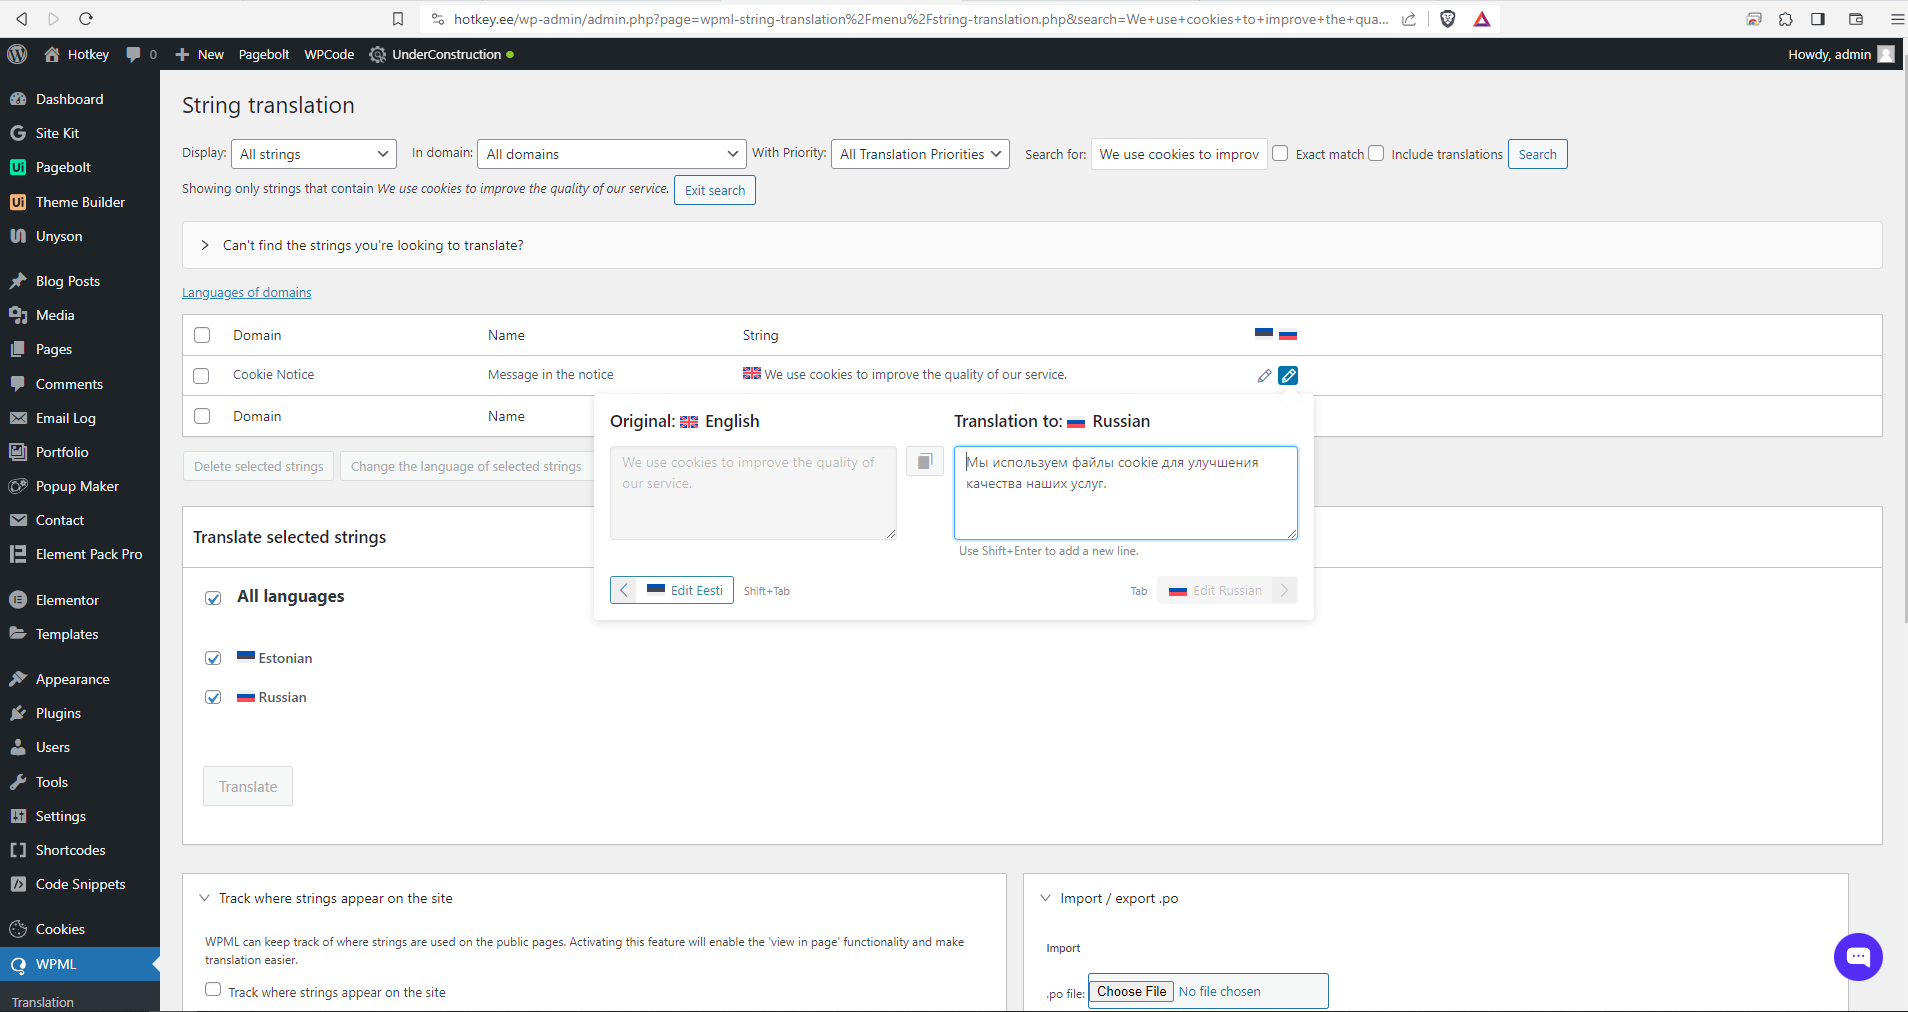Viewport: 1908px width, 1012px height.
Task: Select all strings header checkbox
Action: (202, 335)
